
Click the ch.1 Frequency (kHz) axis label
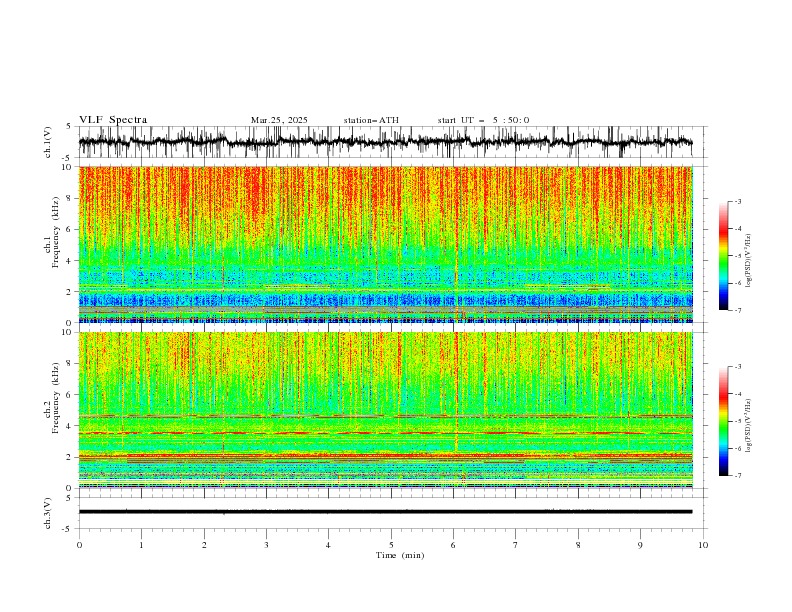pyautogui.click(x=53, y=244)
